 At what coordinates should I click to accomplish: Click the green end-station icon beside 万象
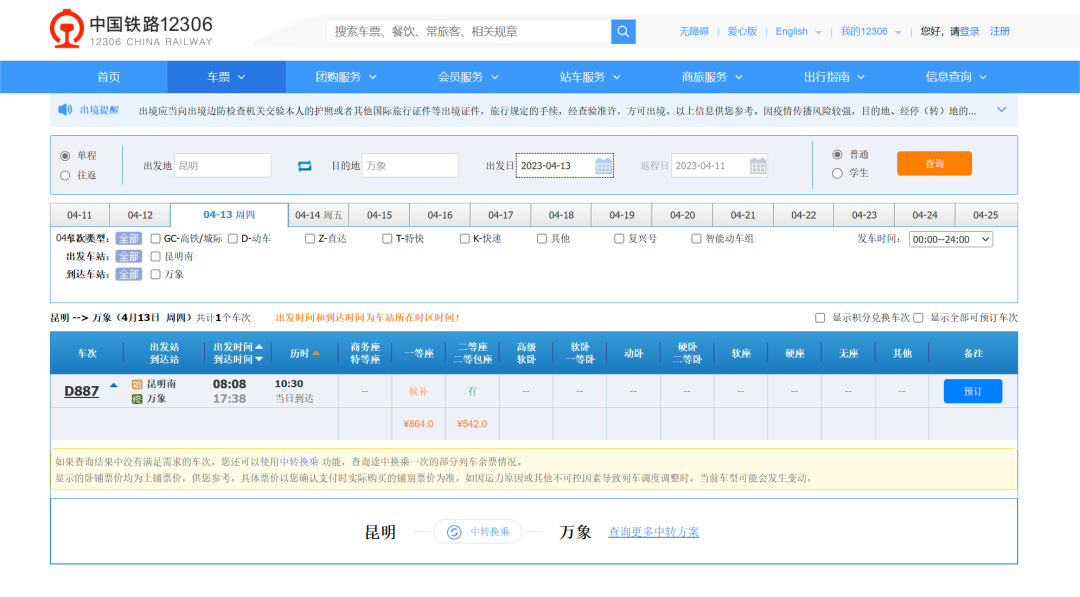(137, 399)
